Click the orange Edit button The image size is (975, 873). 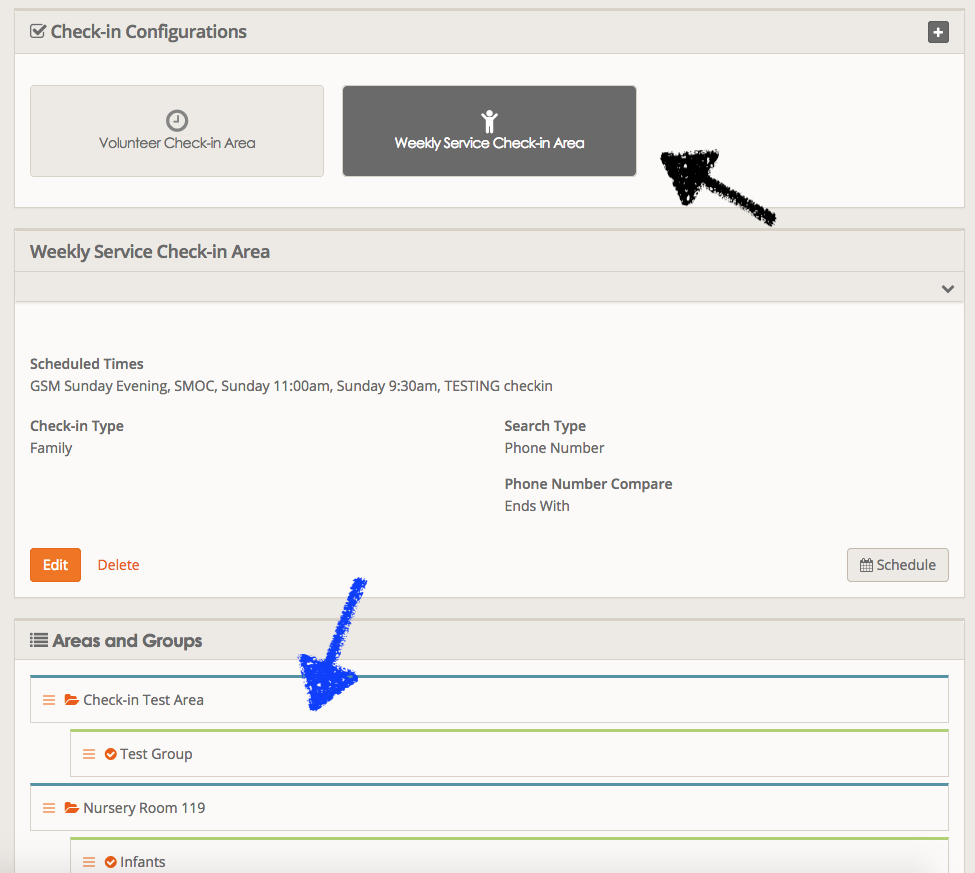click(55, 565)
